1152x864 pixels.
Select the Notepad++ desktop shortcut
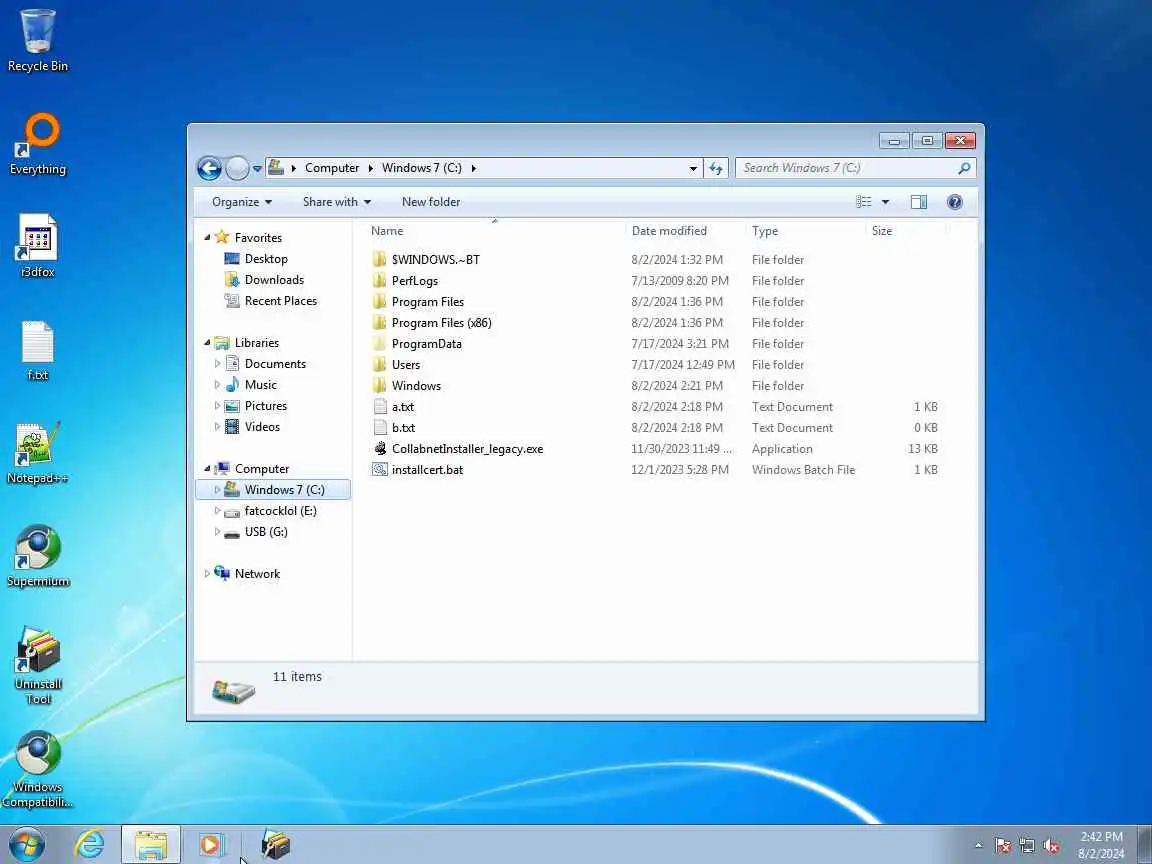pyautogui.click(x=37, y=453)
